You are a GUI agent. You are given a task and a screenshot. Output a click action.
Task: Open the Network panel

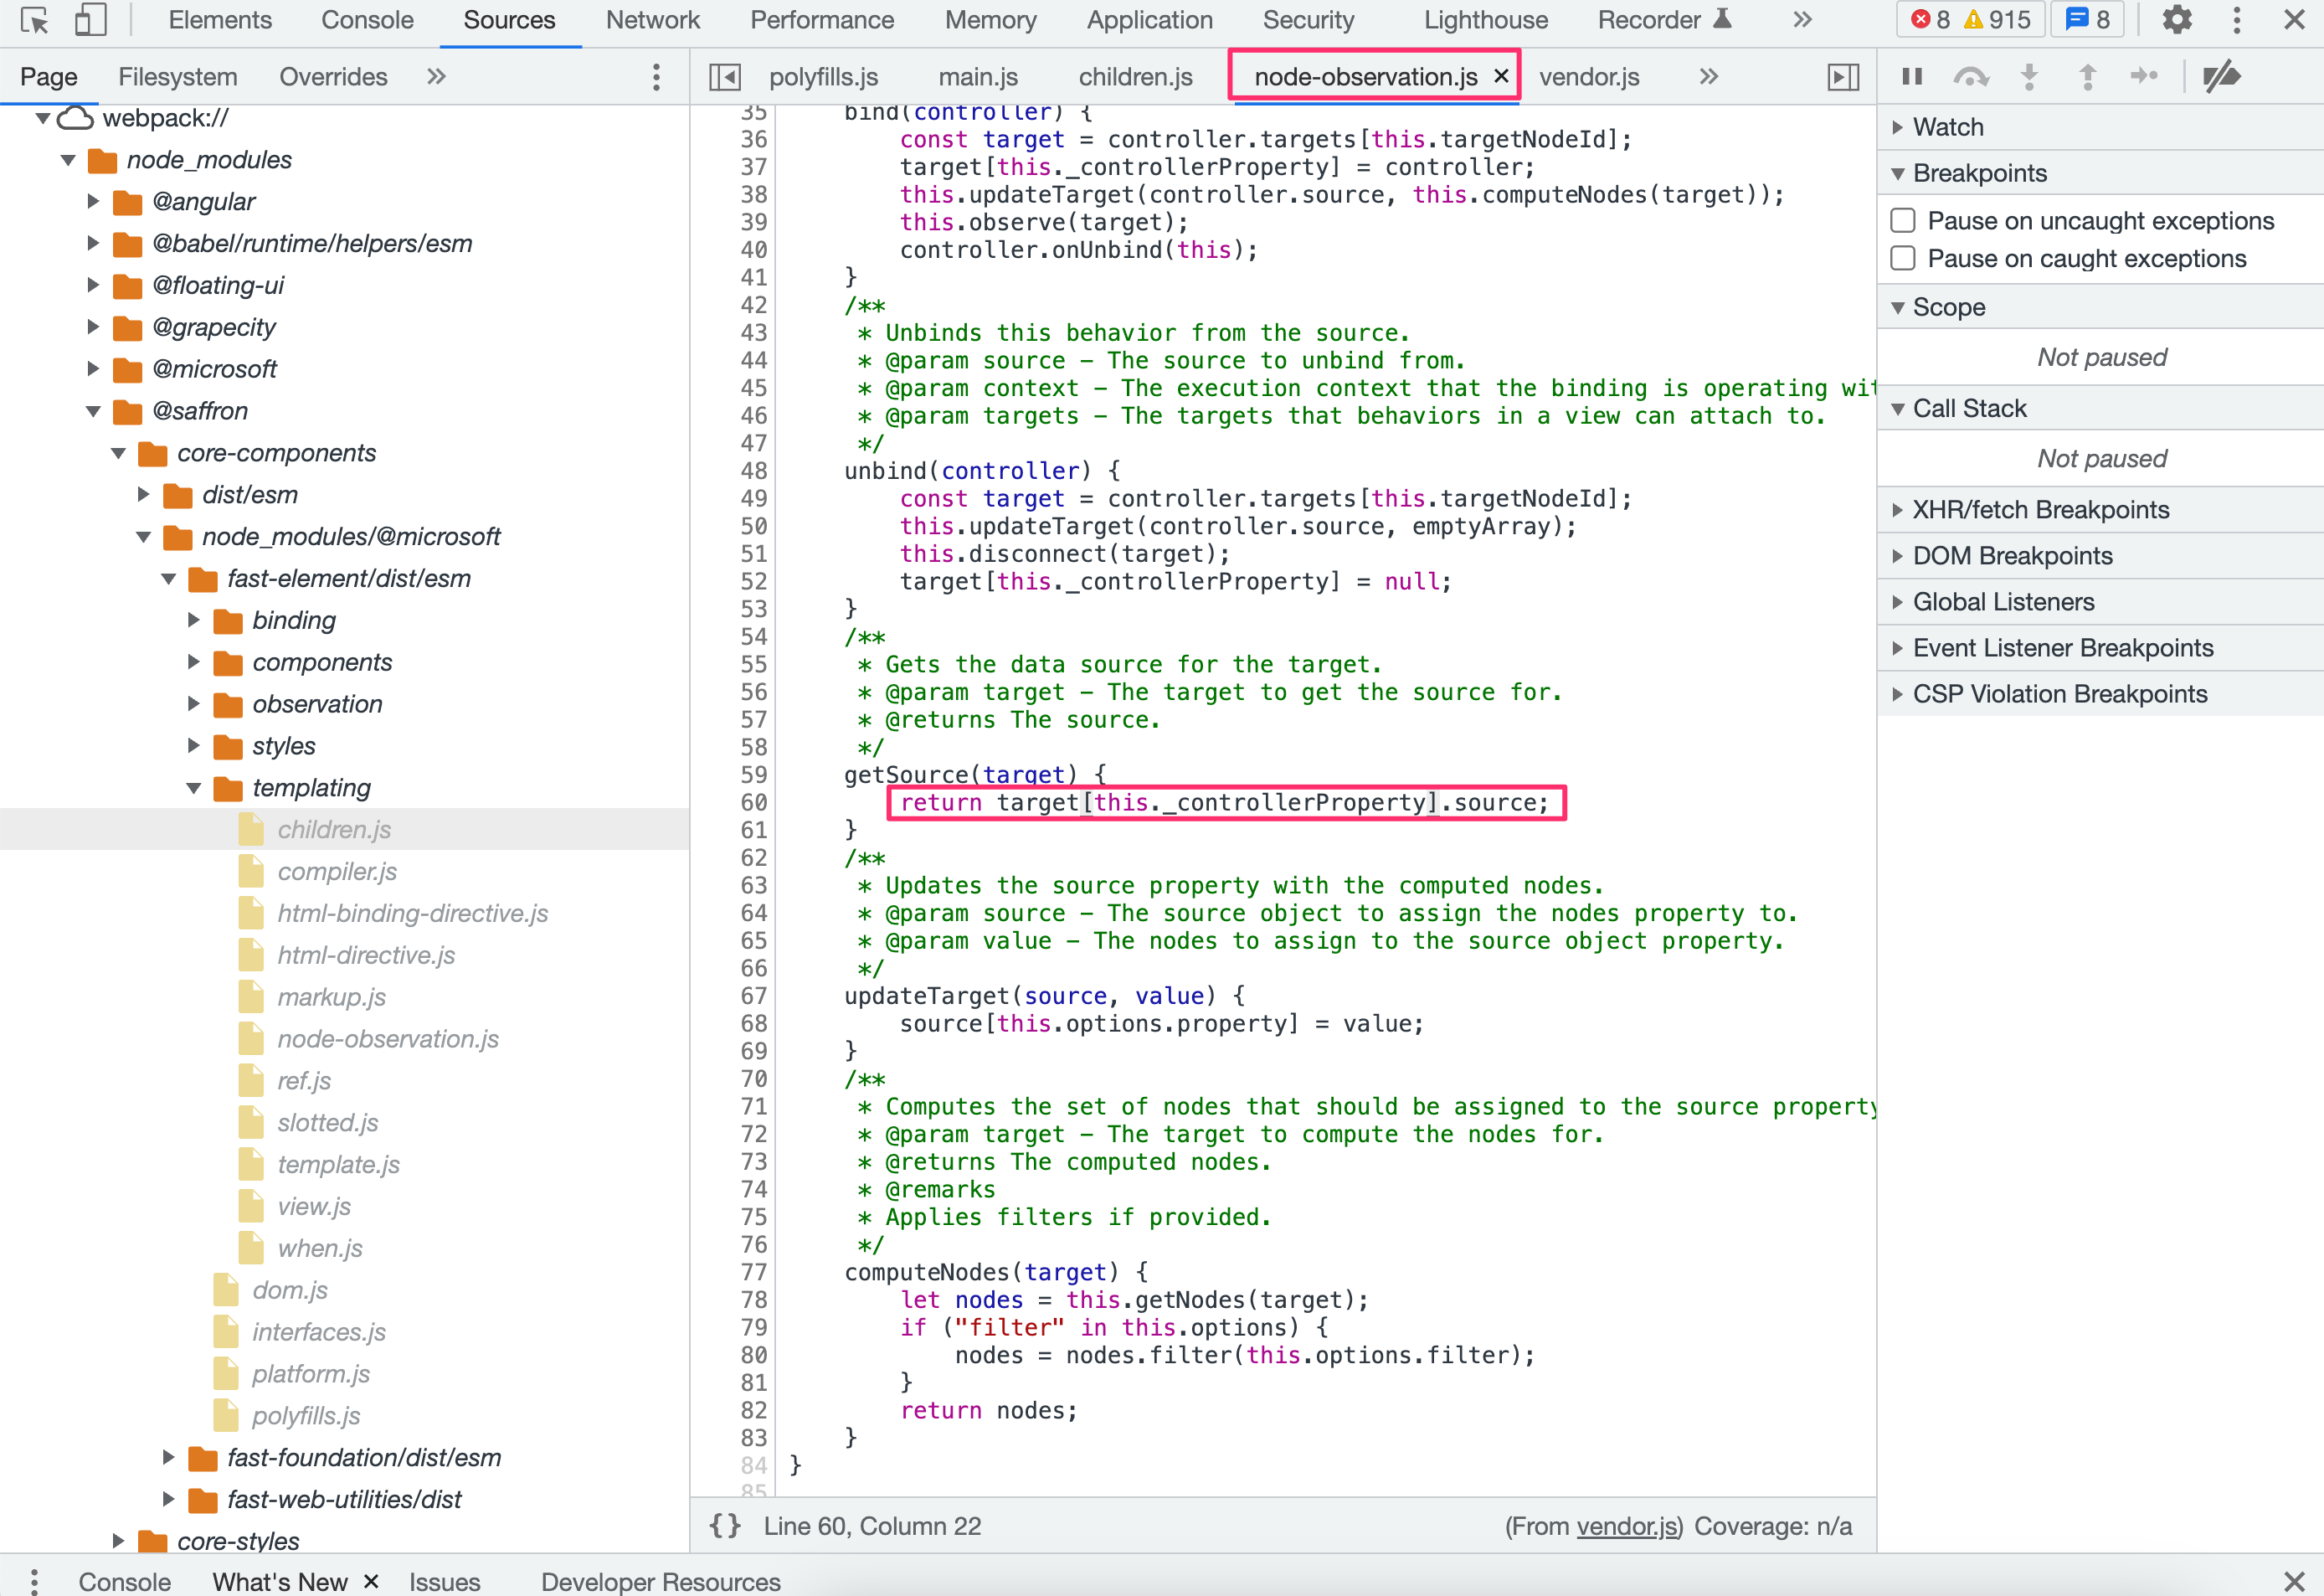point(652,20)
